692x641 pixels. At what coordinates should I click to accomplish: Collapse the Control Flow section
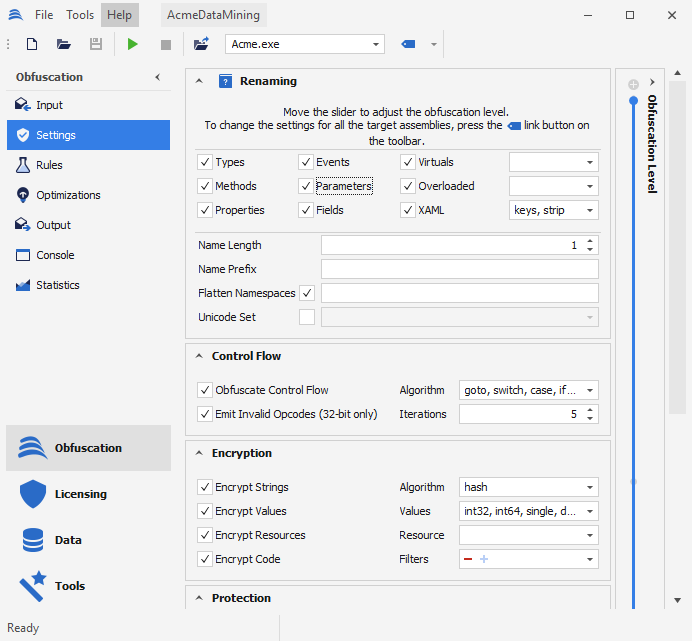pyautogui.click(x=198, y=356)
